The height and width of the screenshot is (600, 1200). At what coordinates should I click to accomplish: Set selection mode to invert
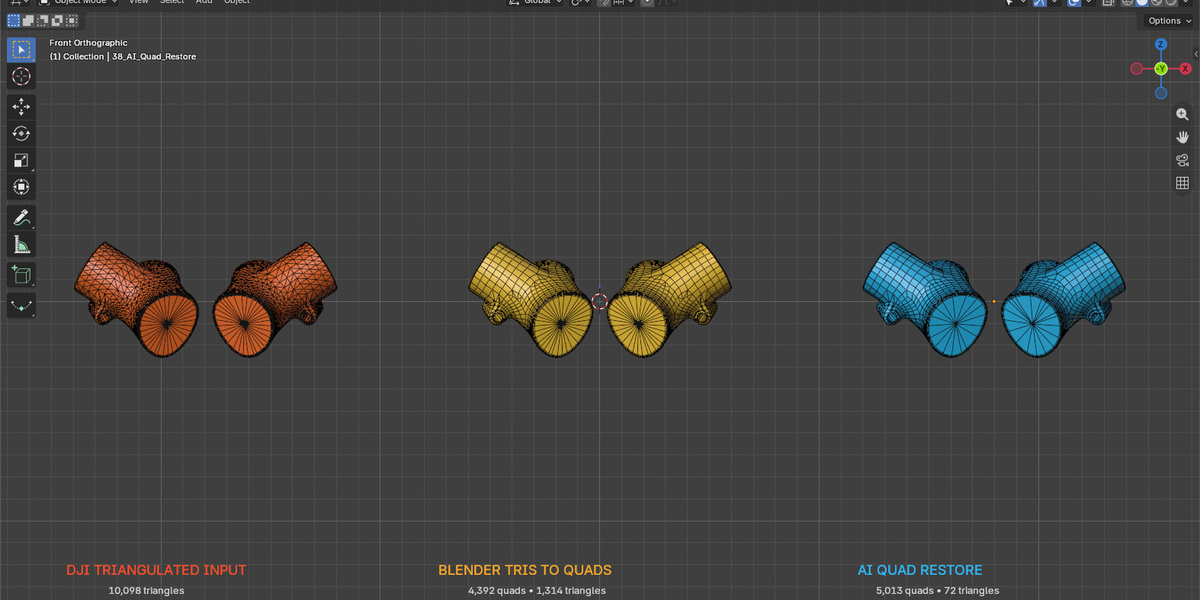pyautogui.click(x=56, y=20)
